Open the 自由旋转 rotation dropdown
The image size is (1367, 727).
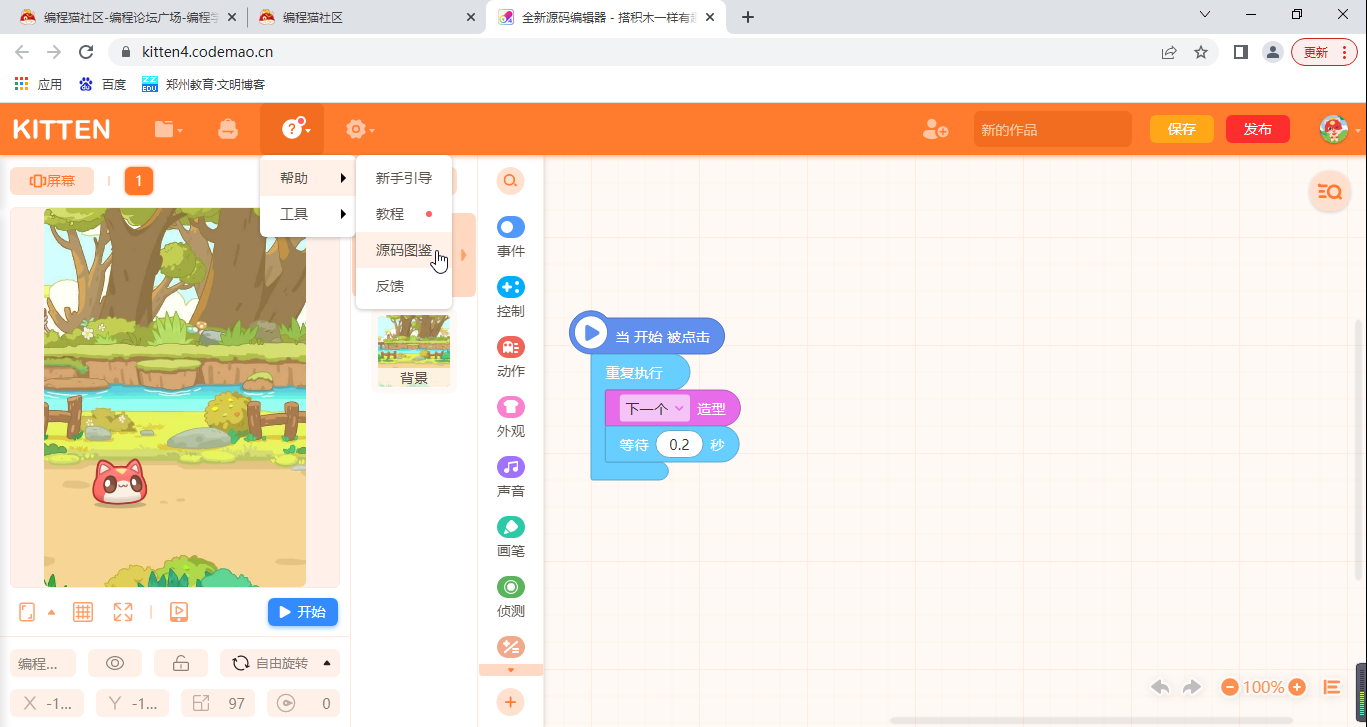[280, 663]
